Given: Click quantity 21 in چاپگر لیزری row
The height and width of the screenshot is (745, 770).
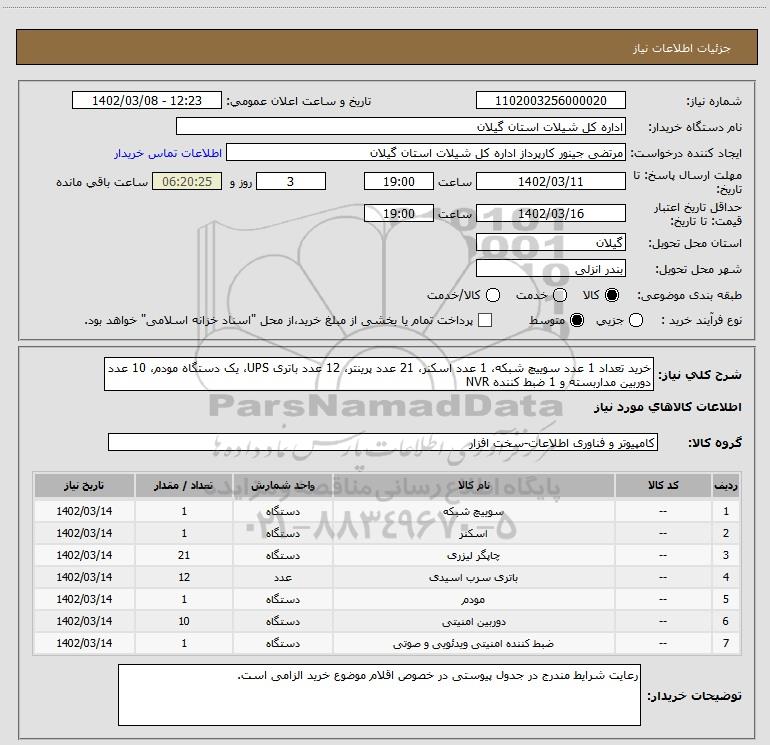Looking at the screenshot, I should tap(184, 555).
